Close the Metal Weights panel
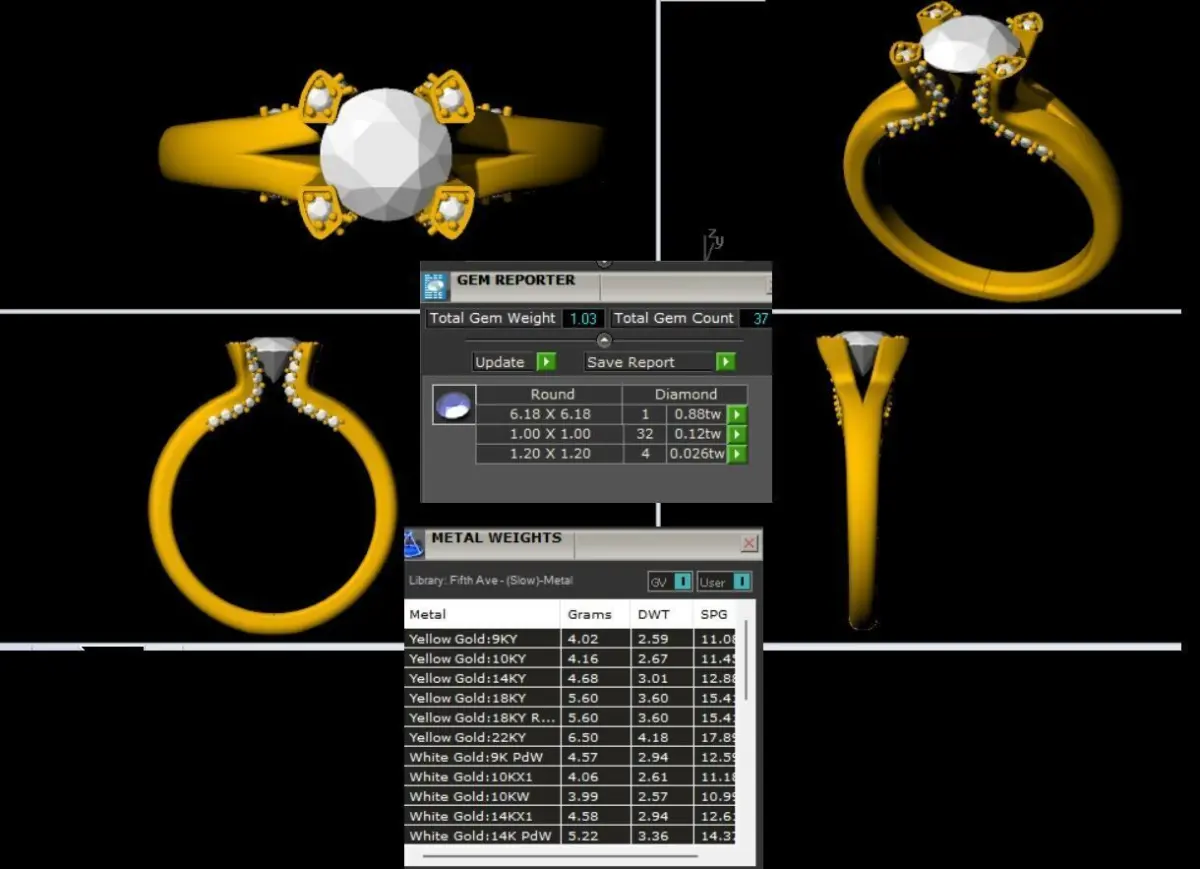Screen dimensions: 1200x869 (749, 544)
